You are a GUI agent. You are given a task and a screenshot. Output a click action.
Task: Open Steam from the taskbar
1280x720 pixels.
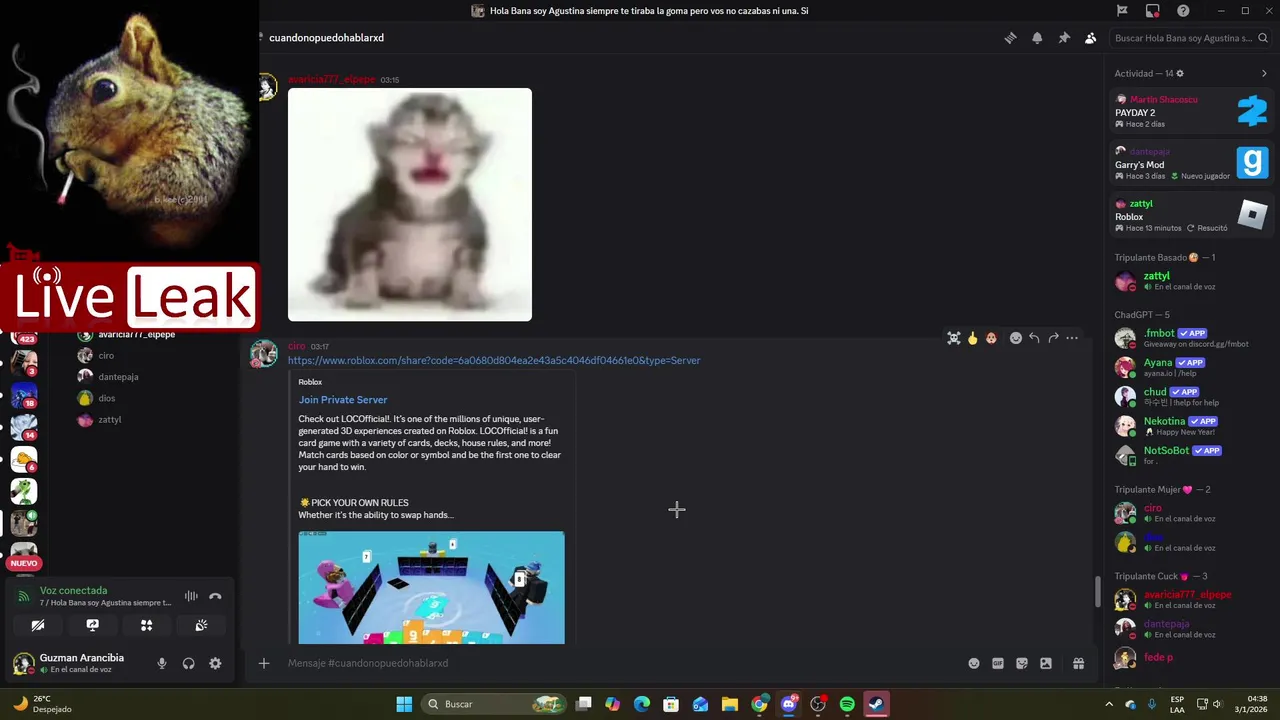pyautogui.click(x=876, y=704)
